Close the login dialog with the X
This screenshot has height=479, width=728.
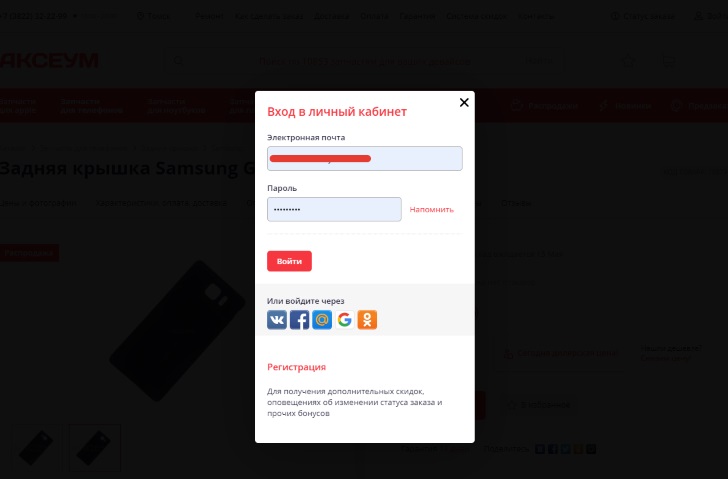tap(463, 103)
